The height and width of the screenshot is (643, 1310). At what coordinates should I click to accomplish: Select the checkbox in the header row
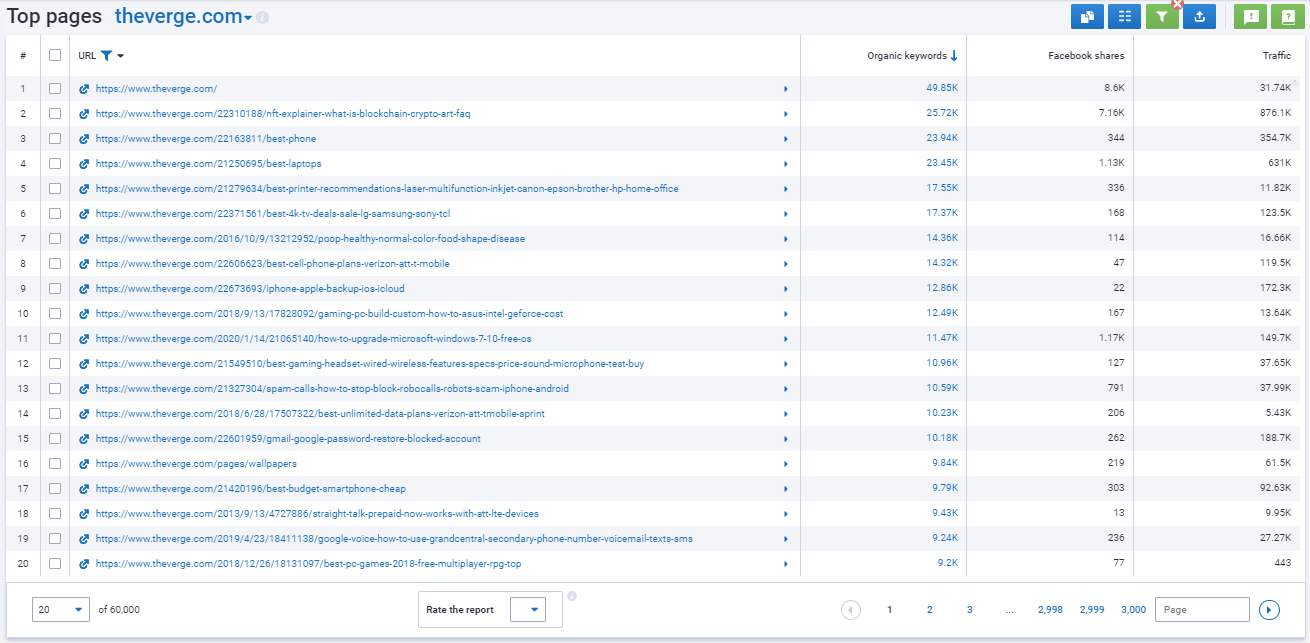tap(56, 56)
